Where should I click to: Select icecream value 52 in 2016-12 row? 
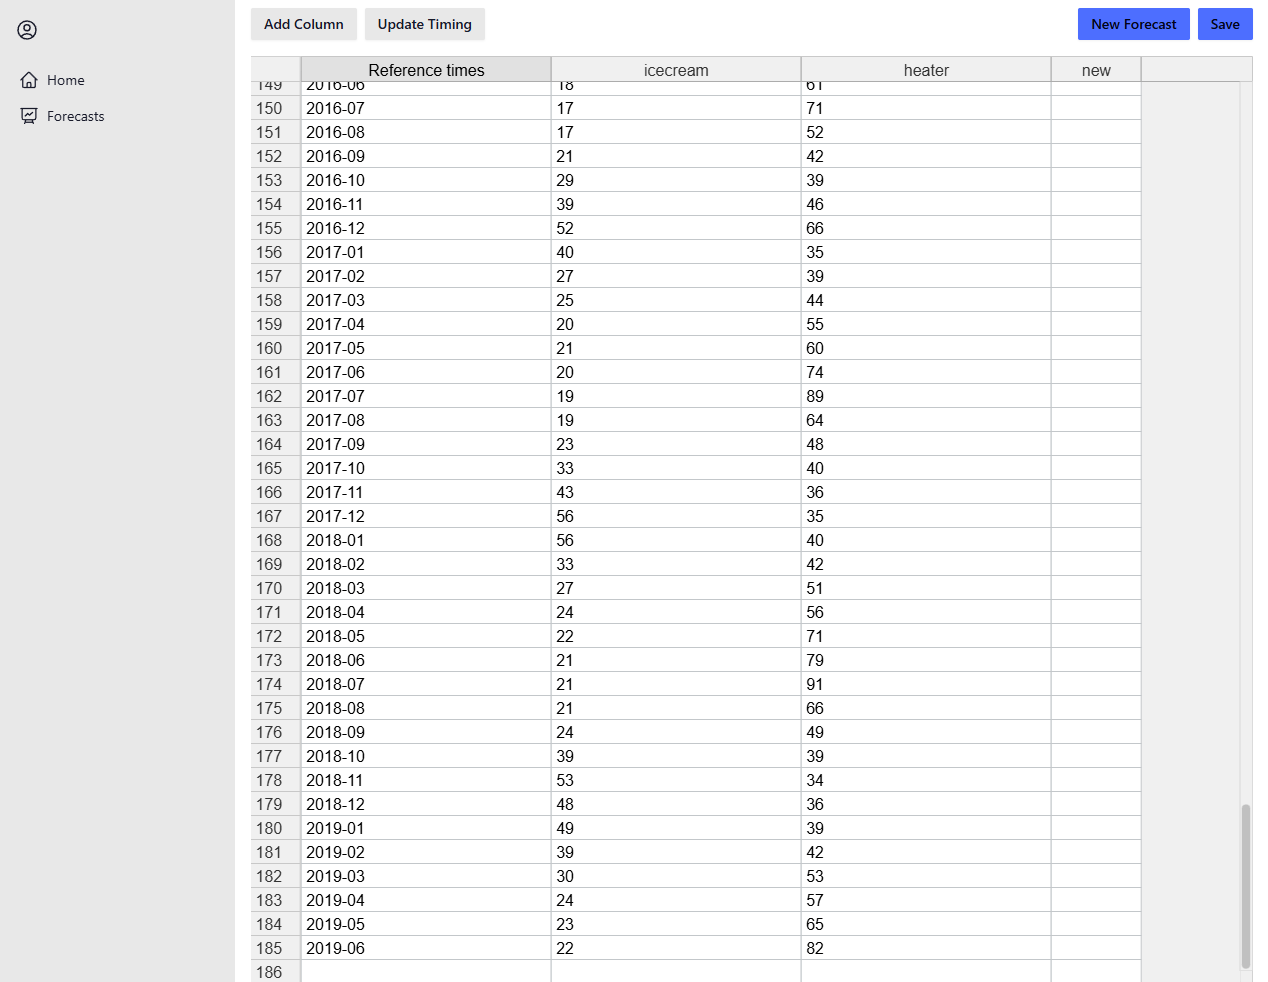tap(676, 228)
